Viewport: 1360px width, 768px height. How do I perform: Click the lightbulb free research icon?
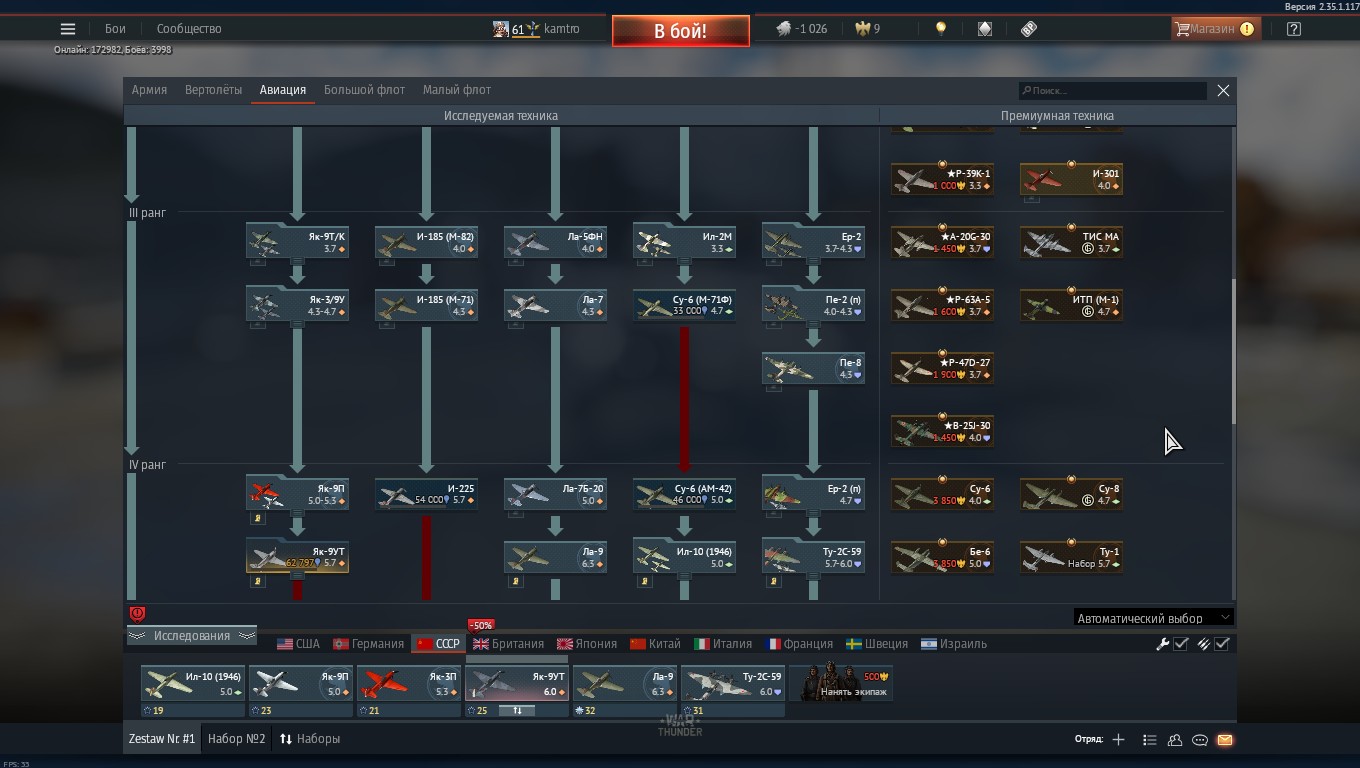pos(940,29)
